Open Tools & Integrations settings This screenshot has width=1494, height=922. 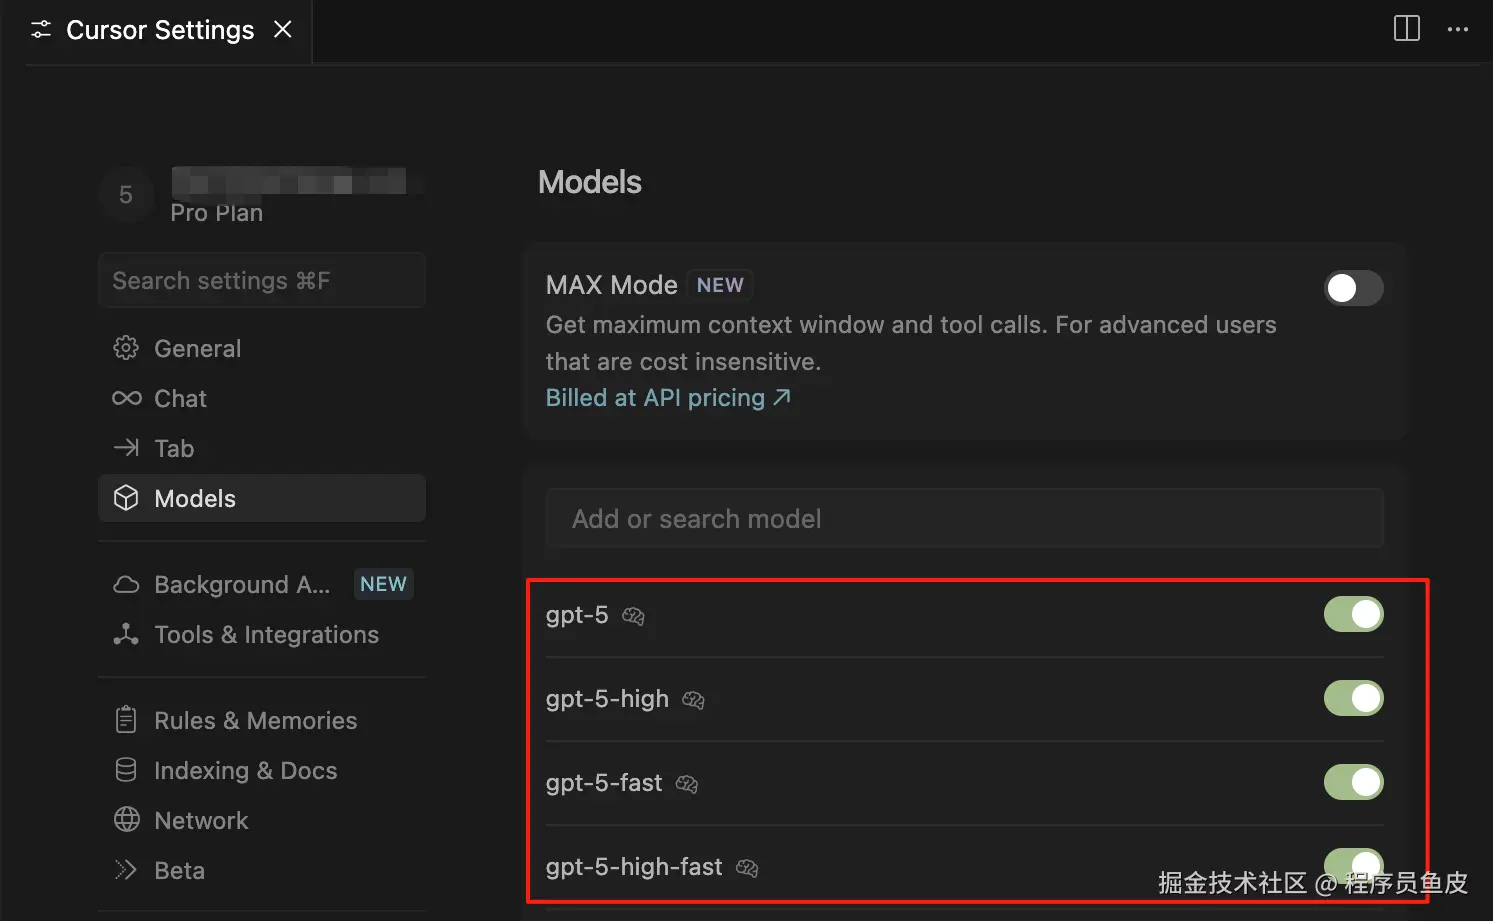click(x=262, y=634)
